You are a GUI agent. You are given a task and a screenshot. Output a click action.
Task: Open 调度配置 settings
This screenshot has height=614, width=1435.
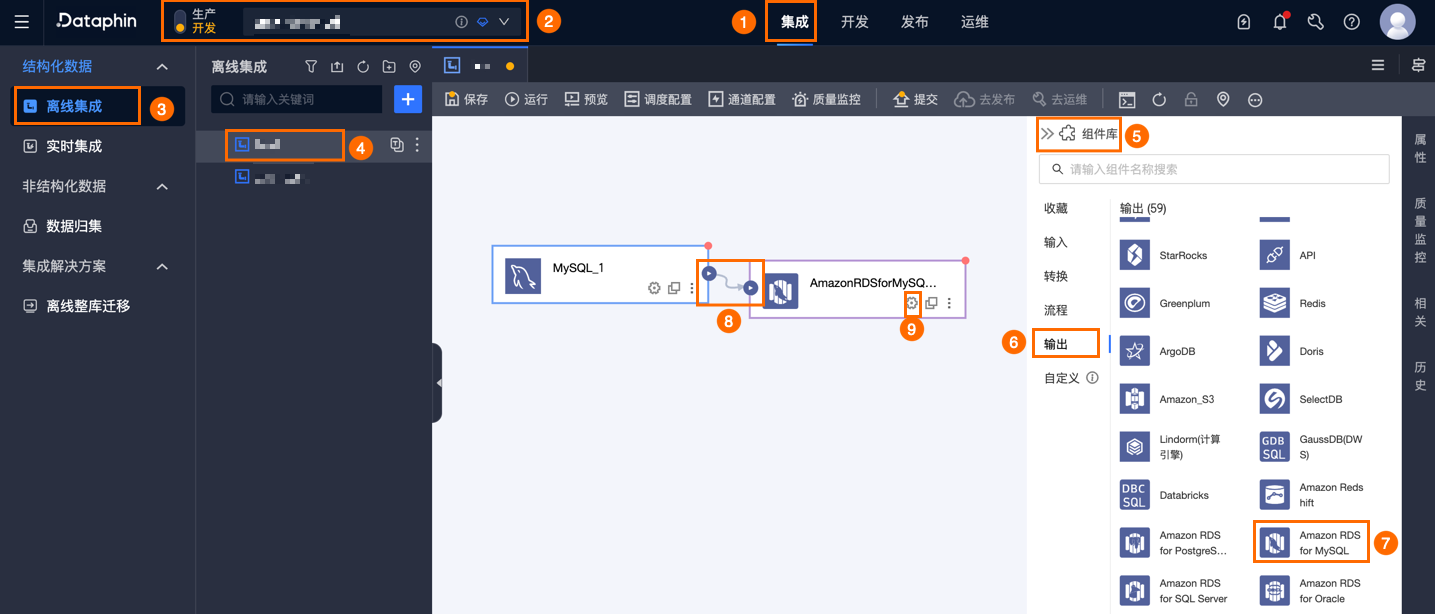pos(658,99)
